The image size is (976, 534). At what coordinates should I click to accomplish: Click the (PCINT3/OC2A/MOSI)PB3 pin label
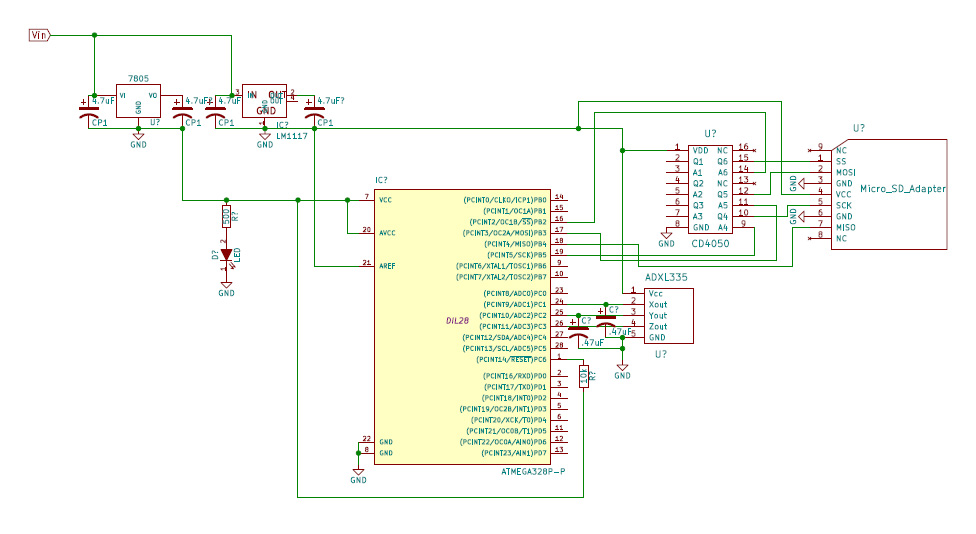pyautogui.click(x=505, y=233)
